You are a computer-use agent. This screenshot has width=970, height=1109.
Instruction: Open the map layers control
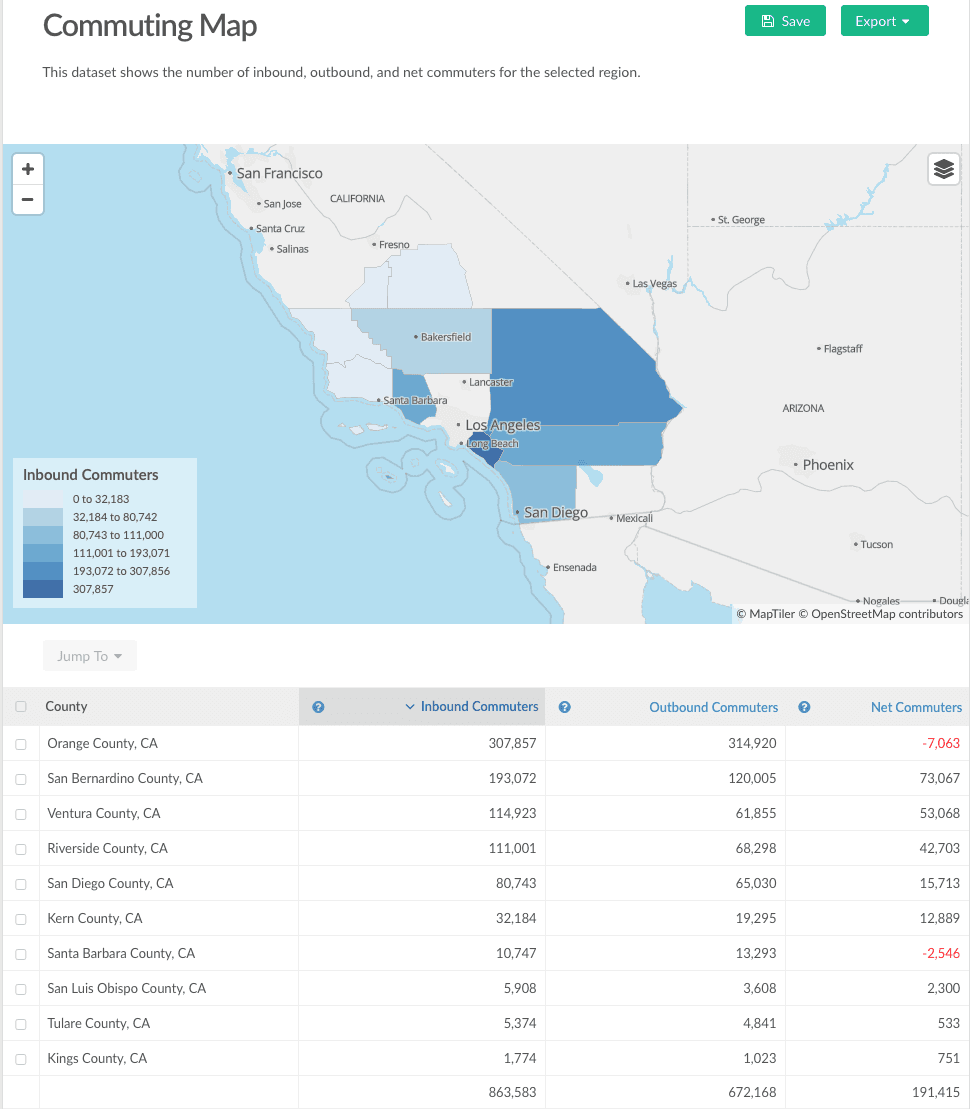[943, 169]
